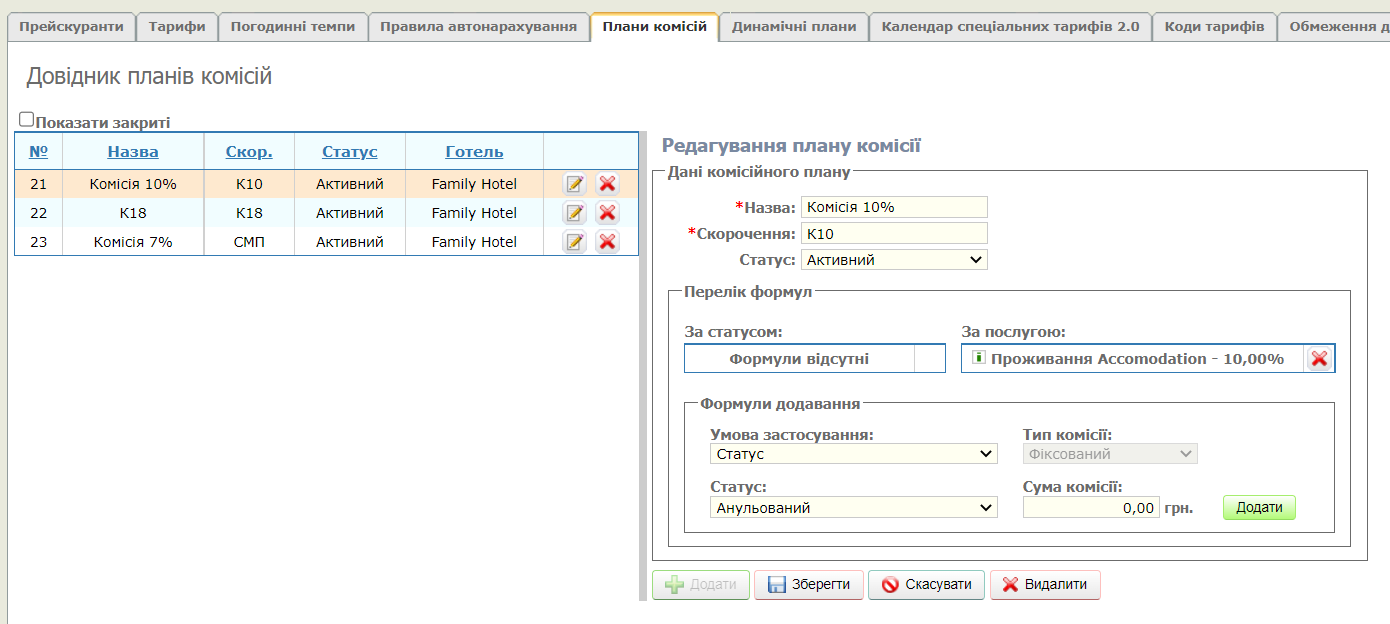Sort table by Назва column header
This screenshot has width=1390, height=624.
tap(133, 152)
